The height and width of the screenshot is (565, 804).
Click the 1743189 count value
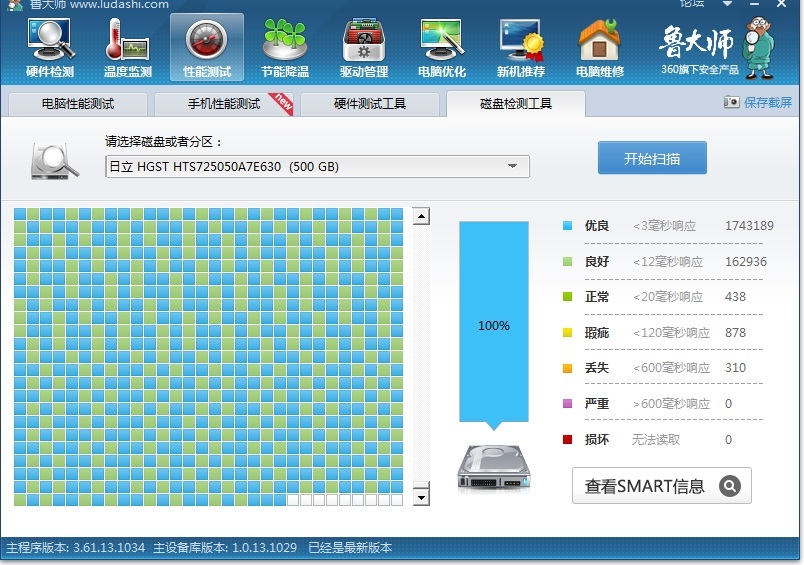point(749,226)
